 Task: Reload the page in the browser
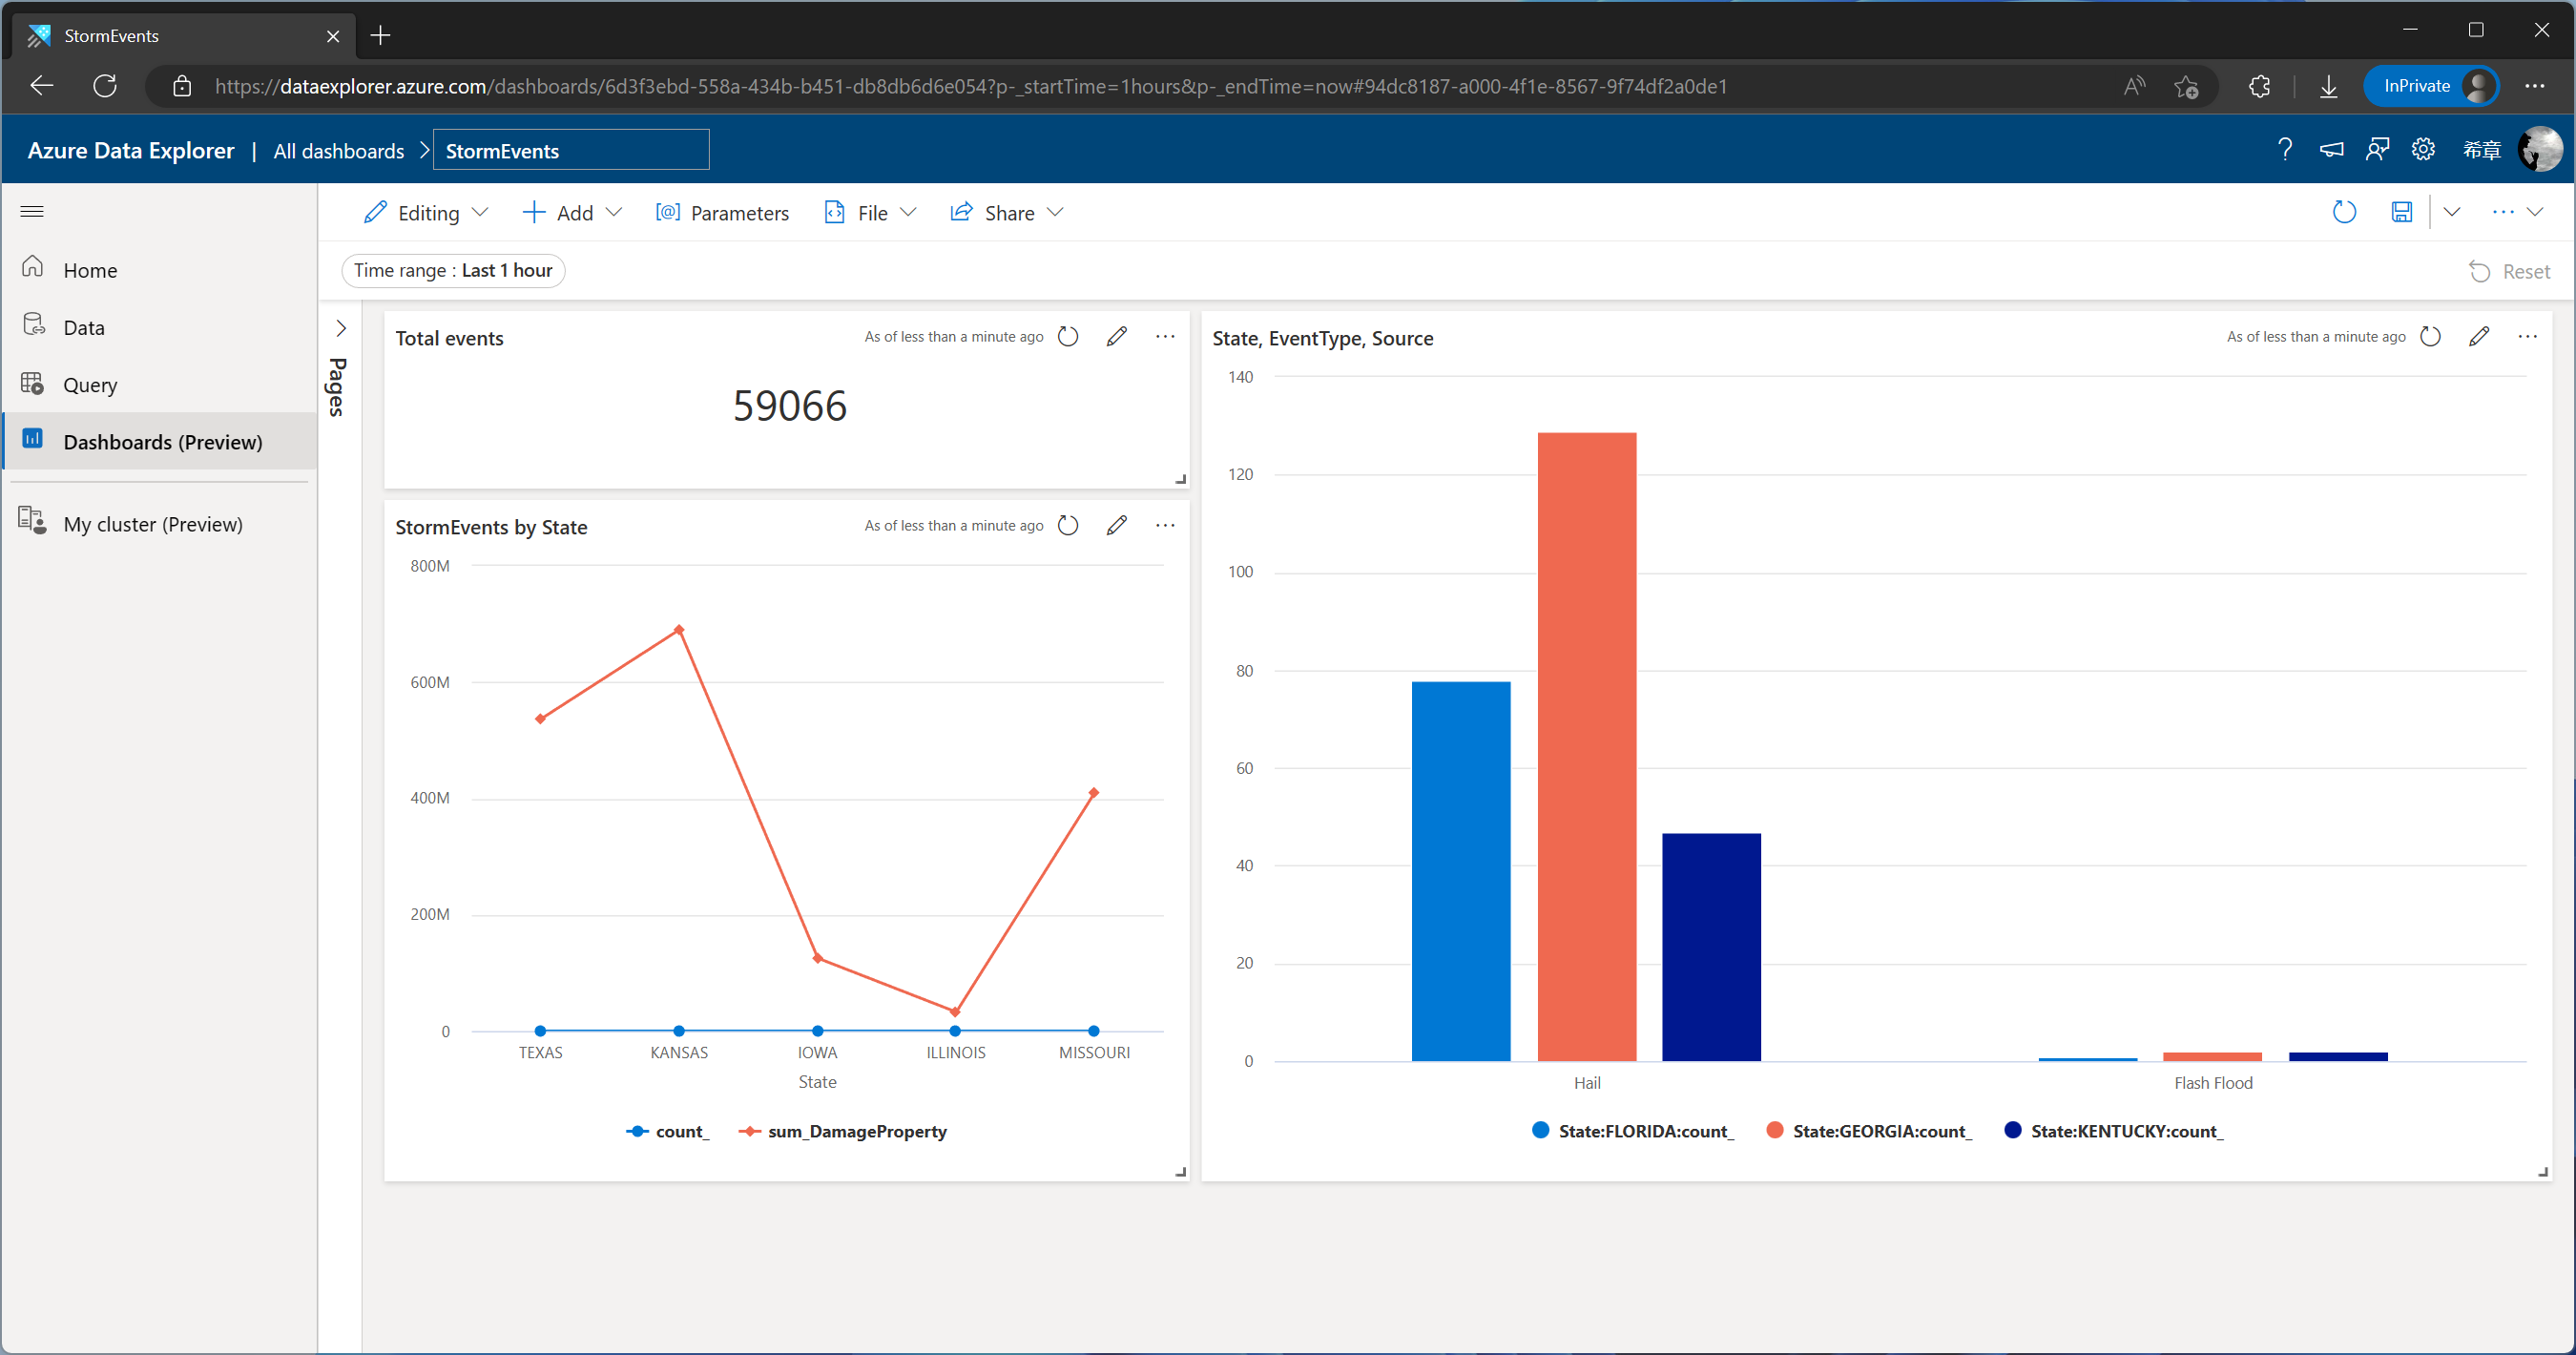tap(104, 86)
